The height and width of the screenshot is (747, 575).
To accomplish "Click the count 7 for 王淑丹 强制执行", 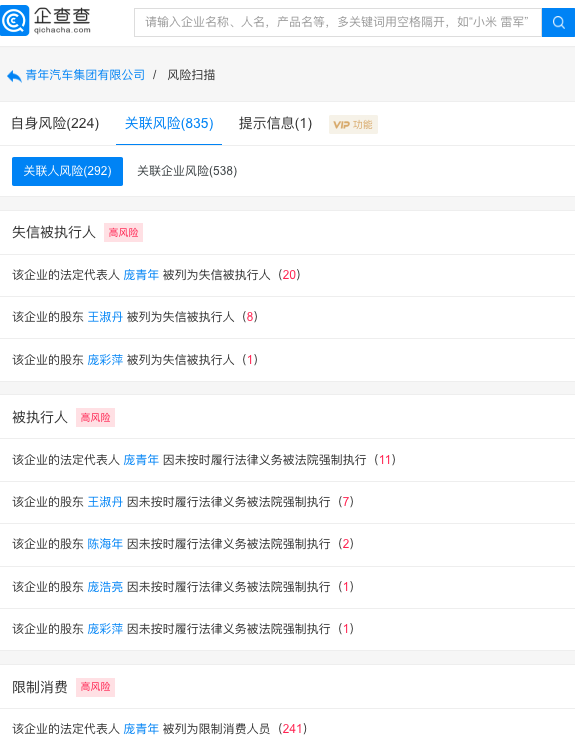I will [x=346, y=502].
